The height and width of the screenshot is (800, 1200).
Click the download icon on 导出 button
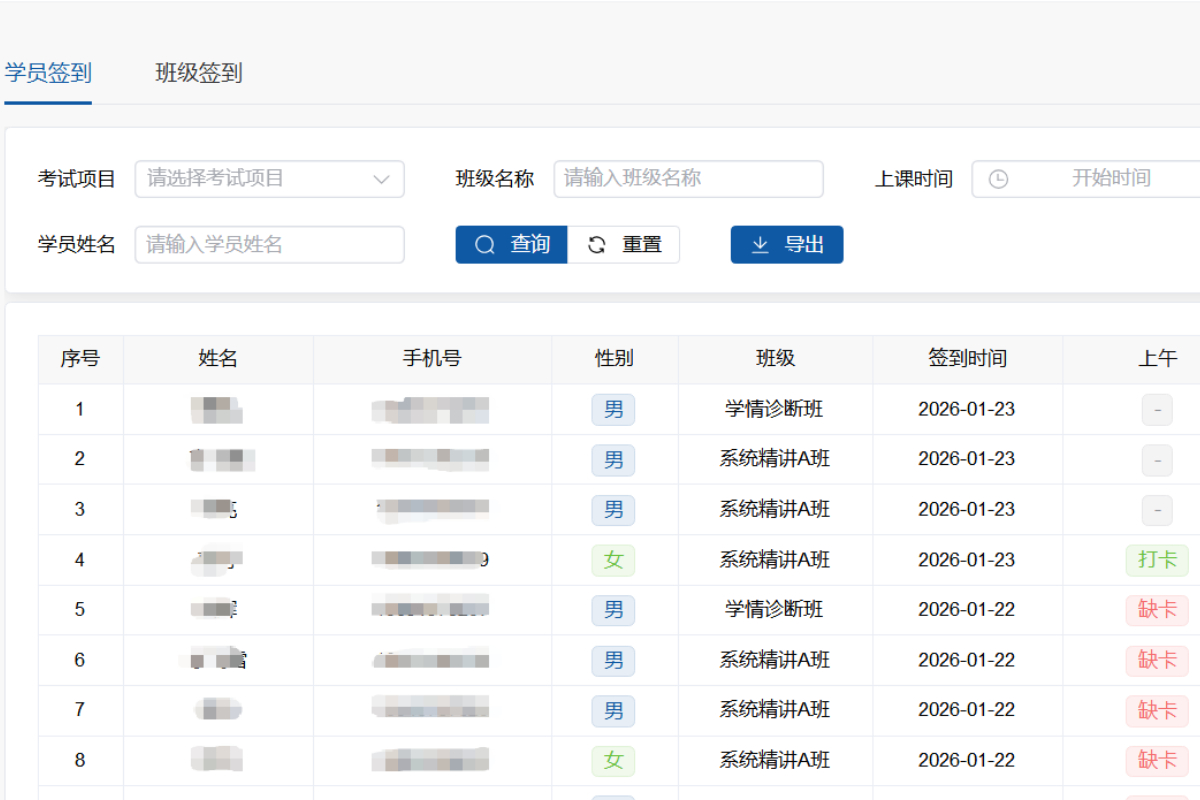click(x=760, y=245)
